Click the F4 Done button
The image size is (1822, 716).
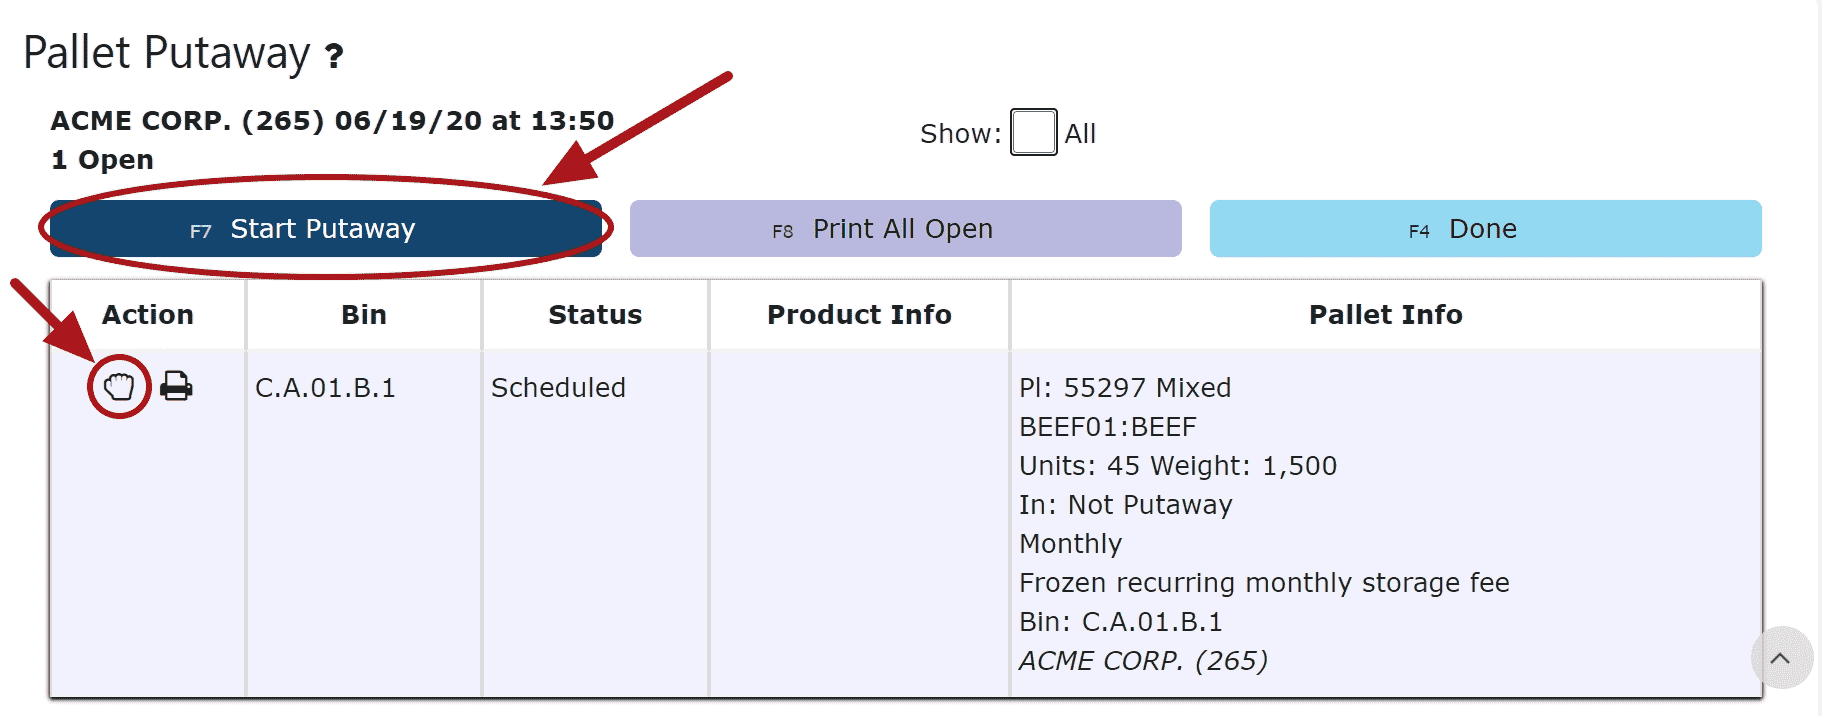coord(1486,229)
